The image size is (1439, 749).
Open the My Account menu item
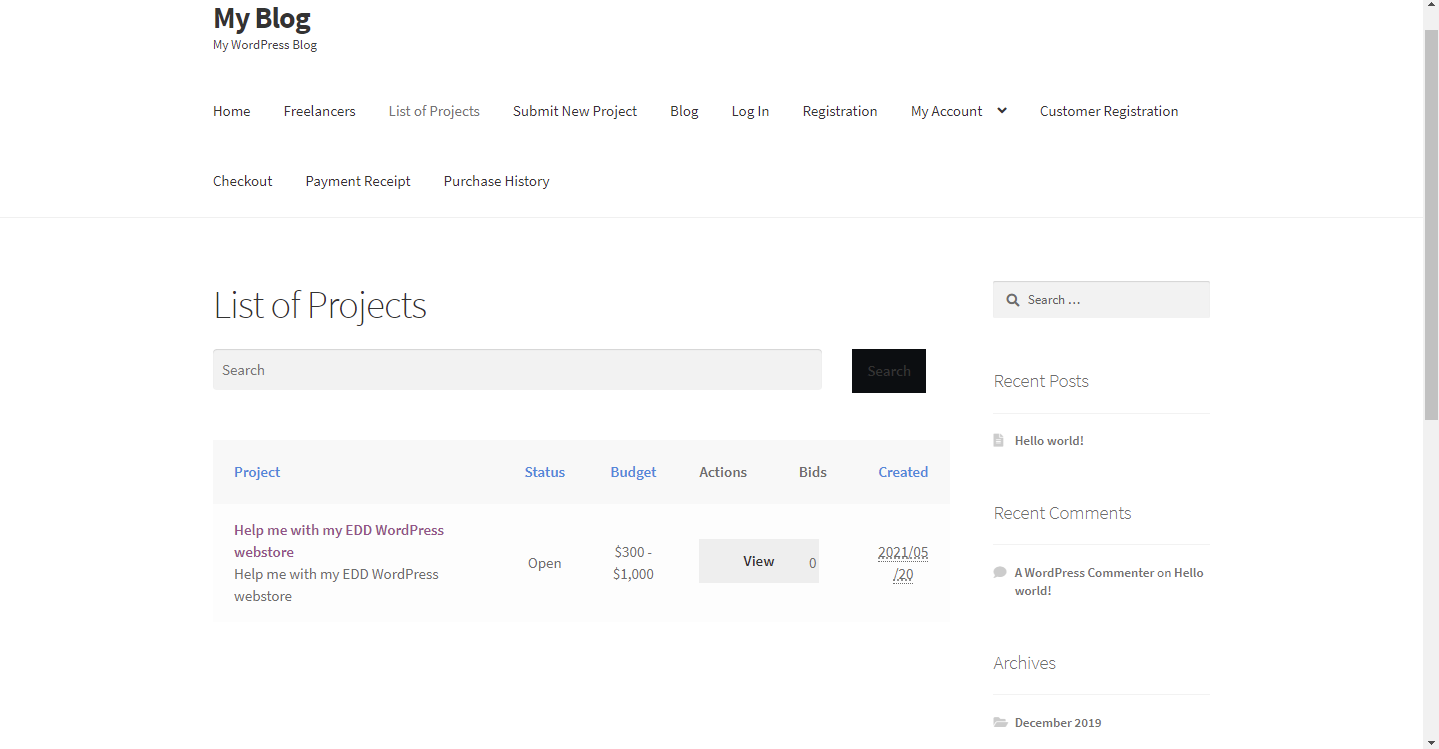(946, 111)
